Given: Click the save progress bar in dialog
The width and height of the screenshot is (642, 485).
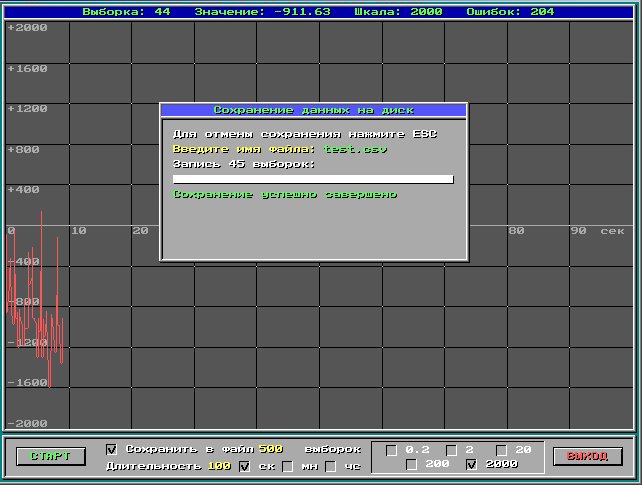Looking at the screenshot, I should pyautogui.click(x=313, y=180).
